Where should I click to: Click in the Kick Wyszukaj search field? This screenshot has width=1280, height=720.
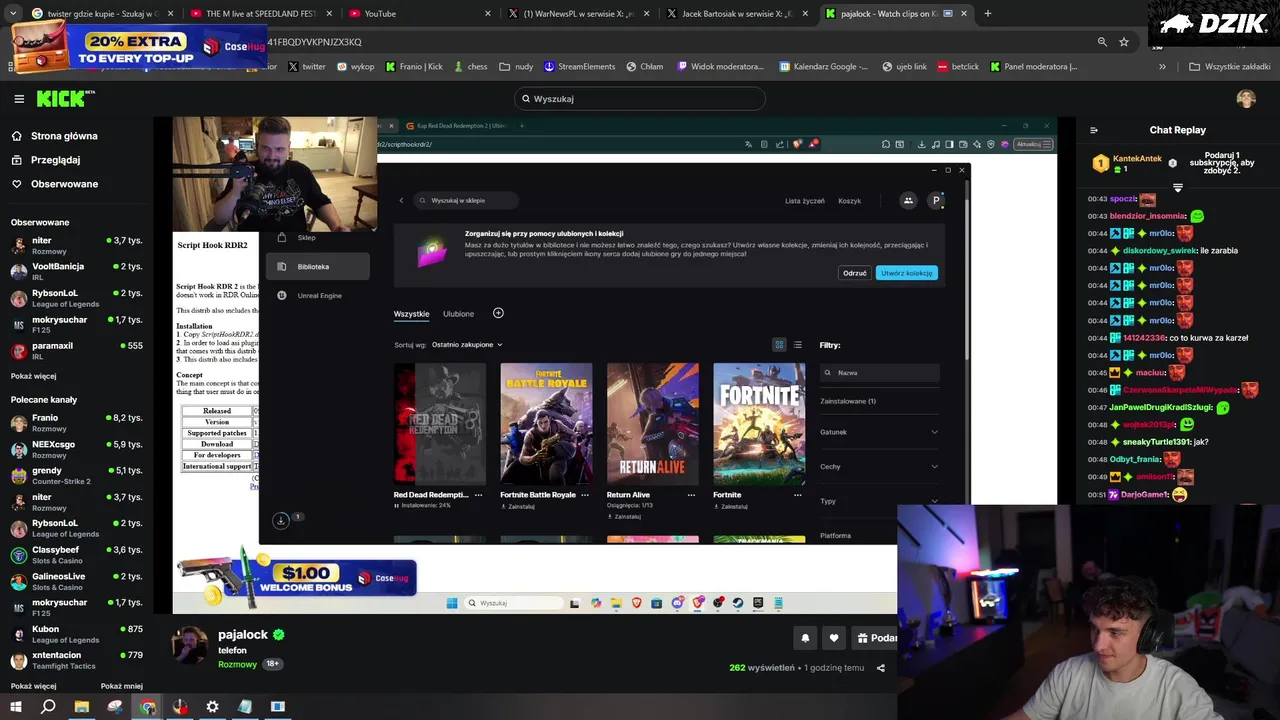coord(639,99)
